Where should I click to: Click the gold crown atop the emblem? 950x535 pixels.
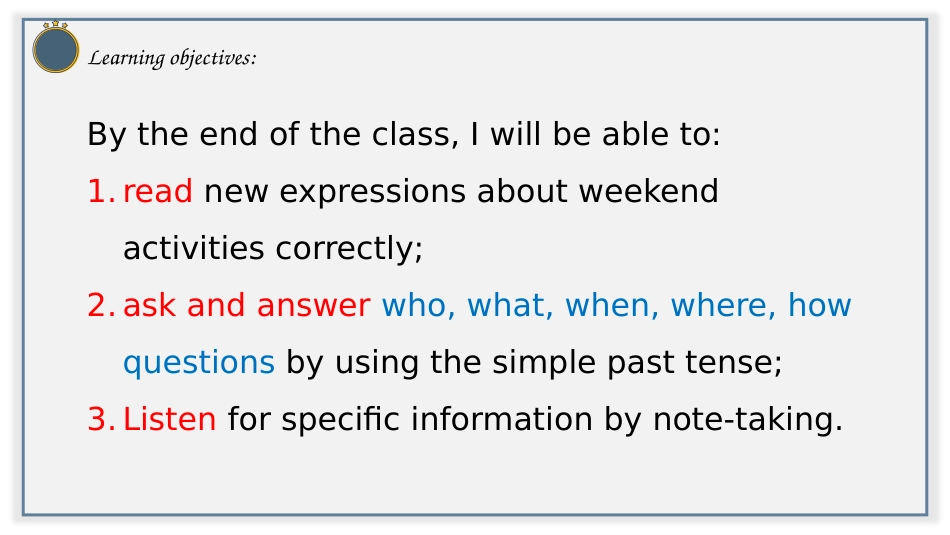click(56, 24)
